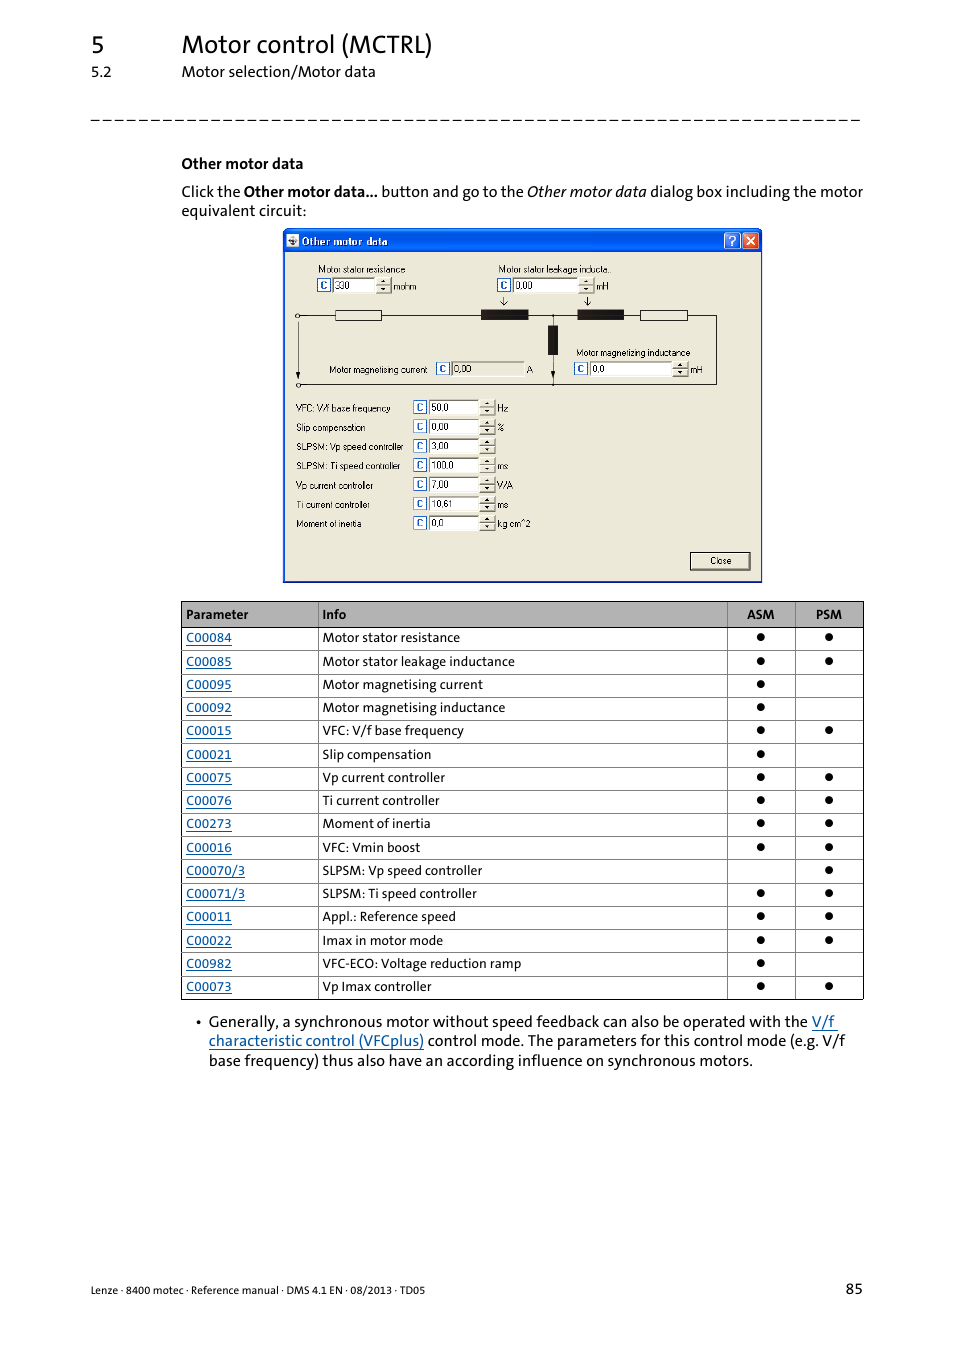The image size is (954, 1350).
Task: Click the Motor stator leakage inductance value field
Action: click(546, 286)
